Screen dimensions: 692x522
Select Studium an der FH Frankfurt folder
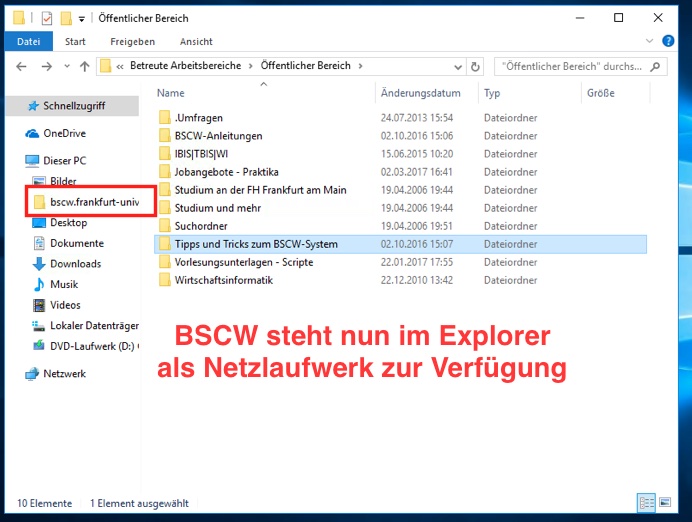(x=260, y=190)
